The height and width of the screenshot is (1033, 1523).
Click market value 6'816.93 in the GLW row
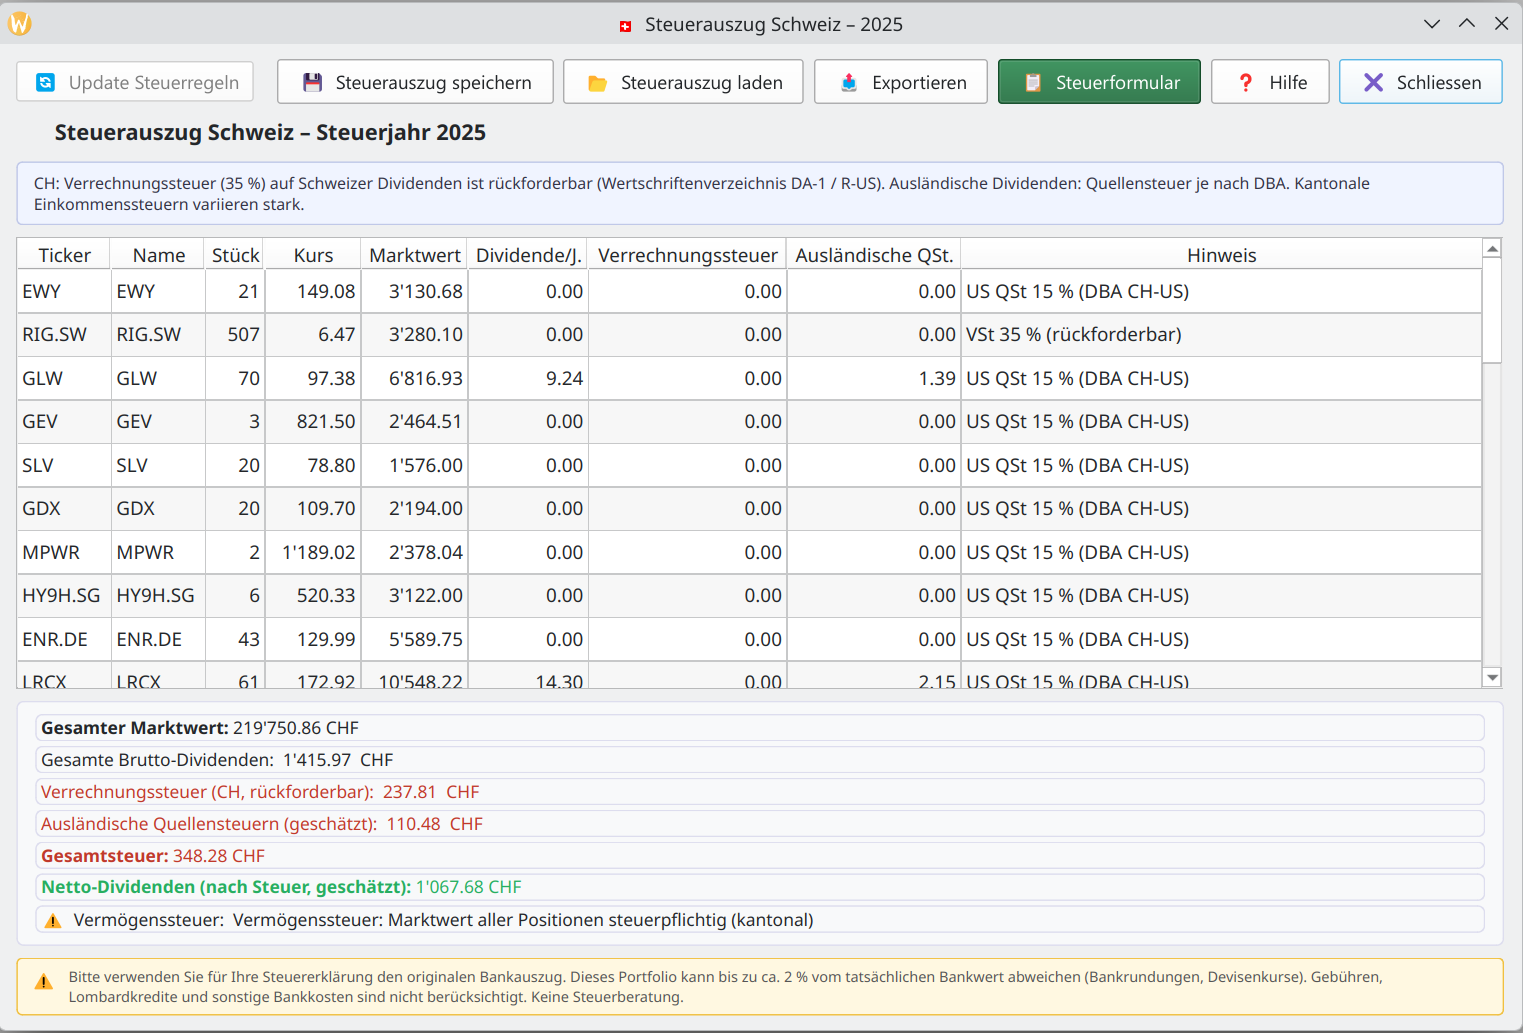coord(415,378)
